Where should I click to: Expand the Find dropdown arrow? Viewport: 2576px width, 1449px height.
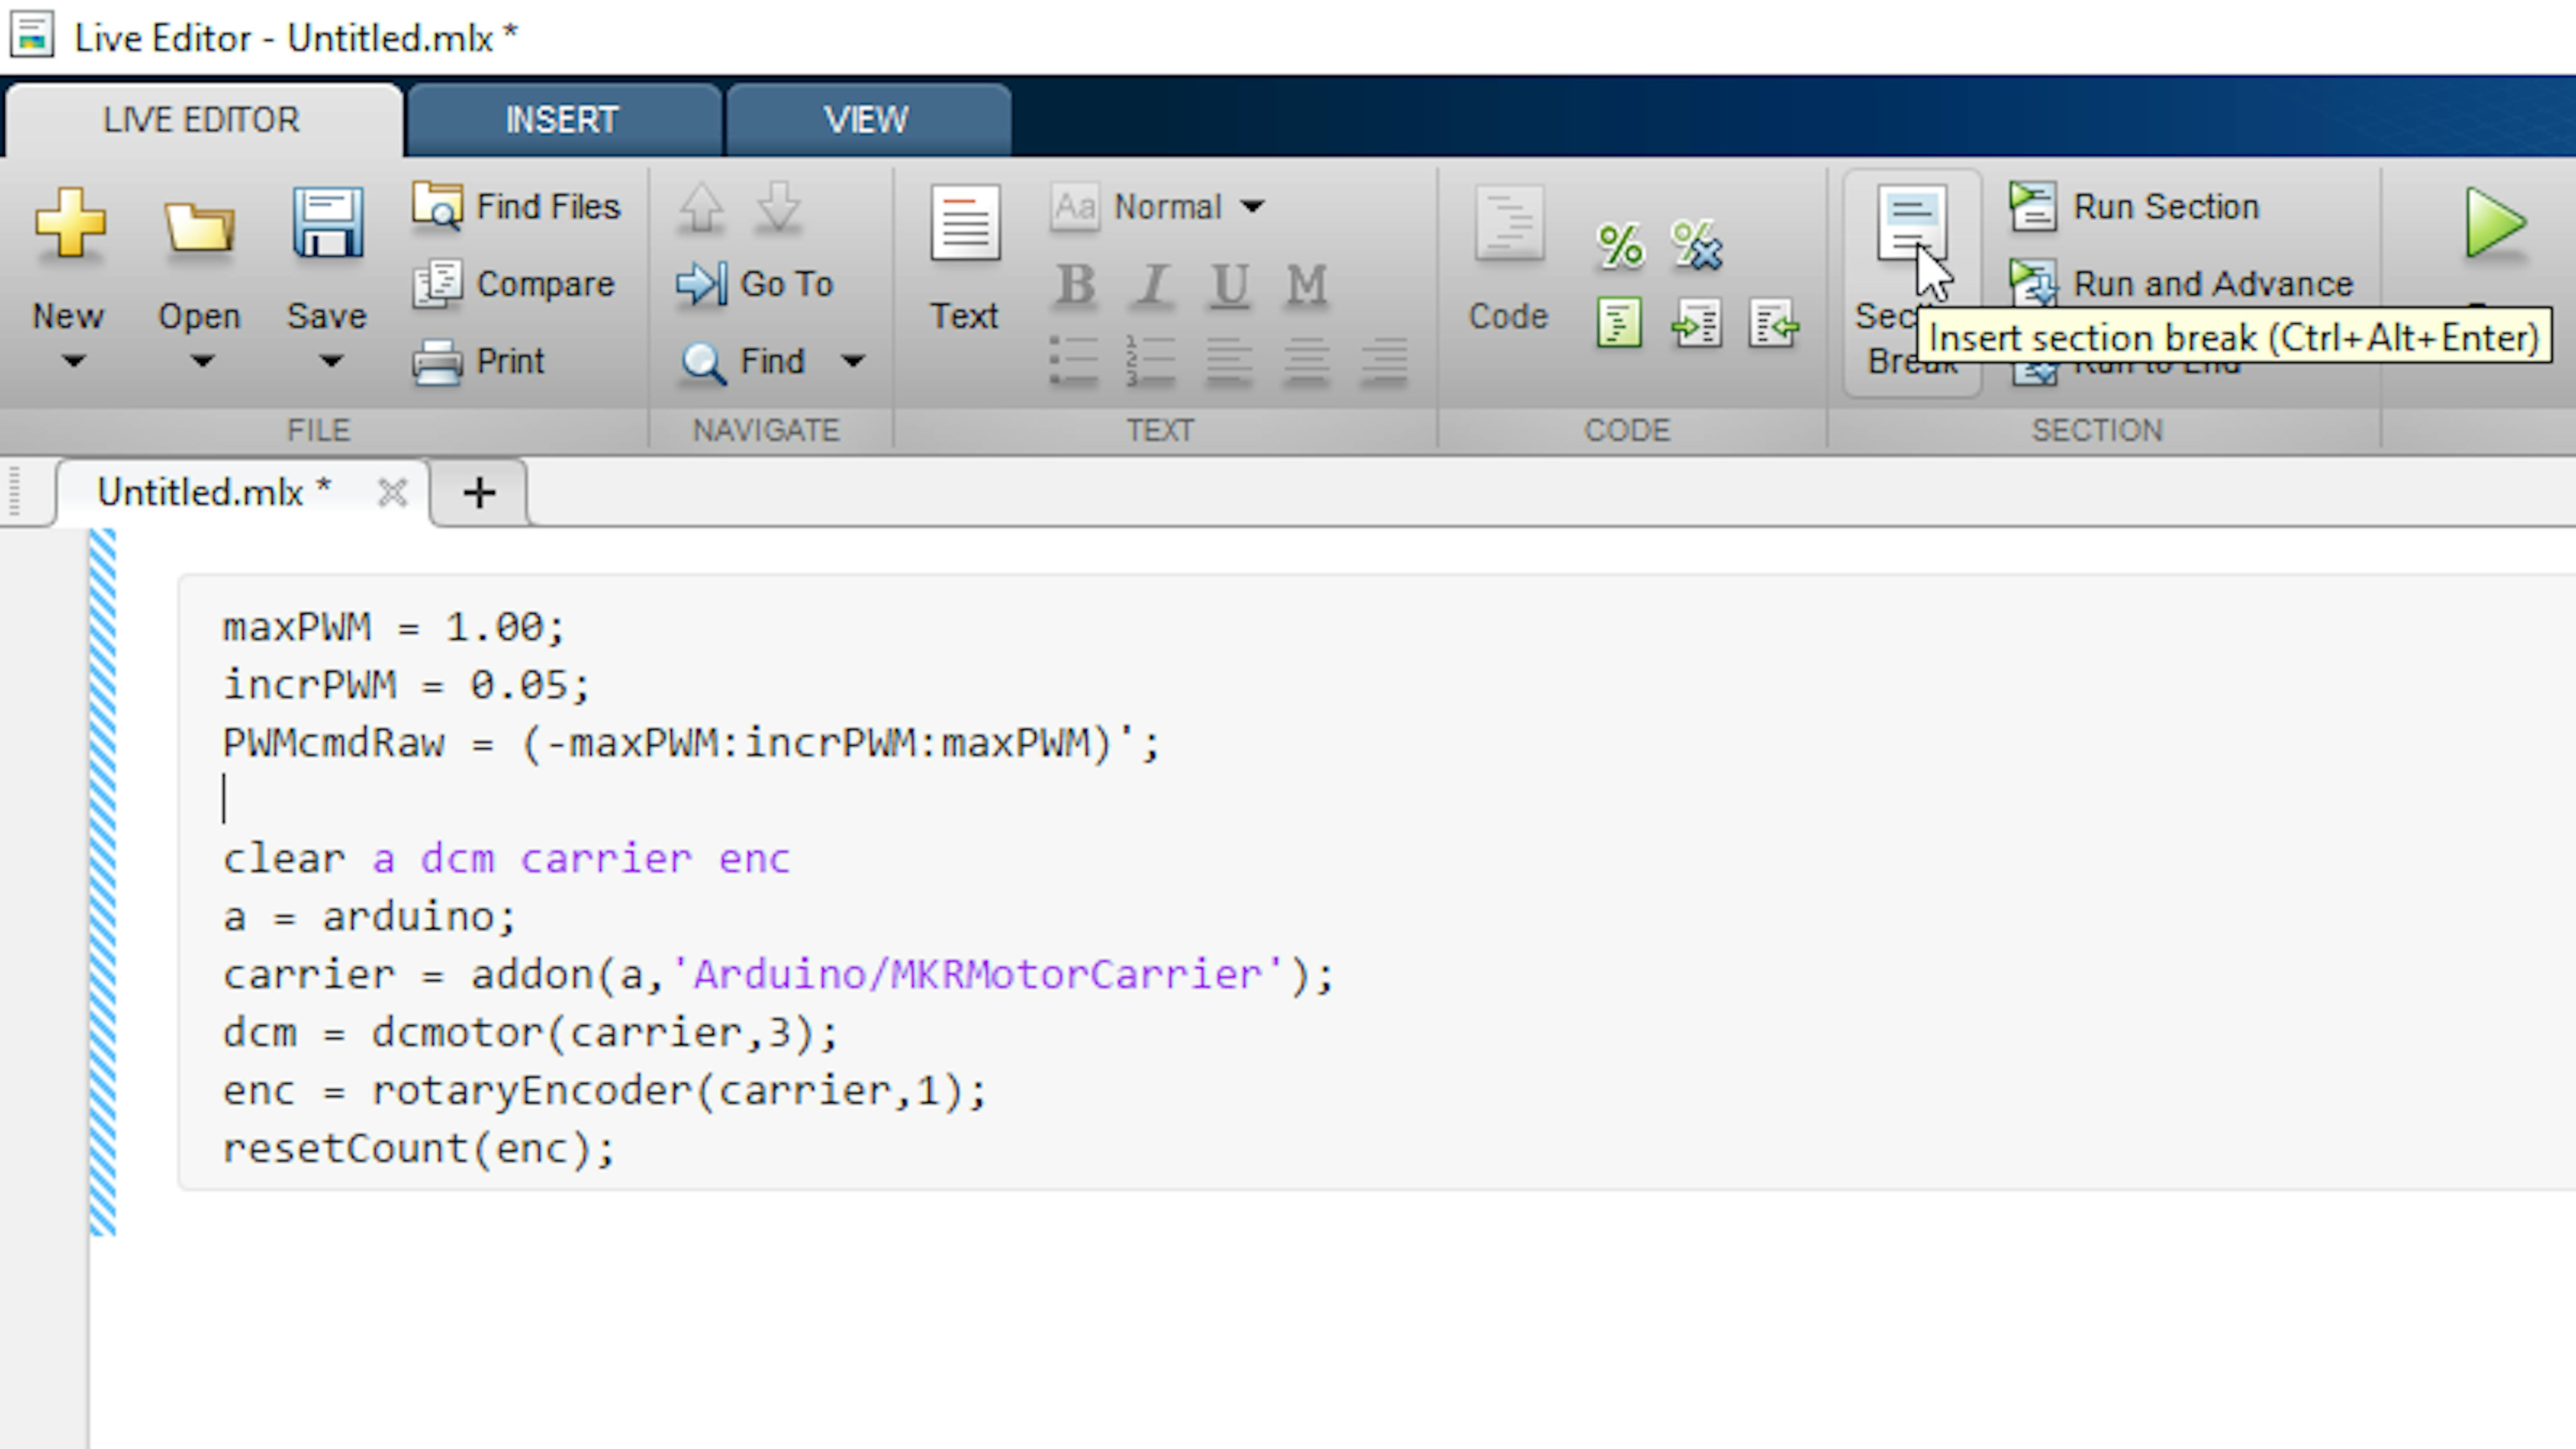[x=853, y=361]
